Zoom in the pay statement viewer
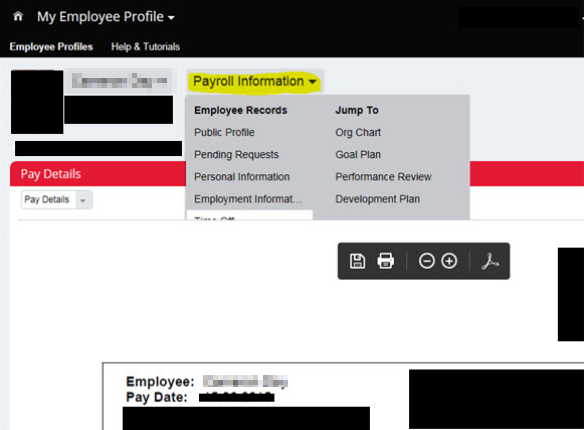Screen dimensions: 584x430 (x=449, y=261)
